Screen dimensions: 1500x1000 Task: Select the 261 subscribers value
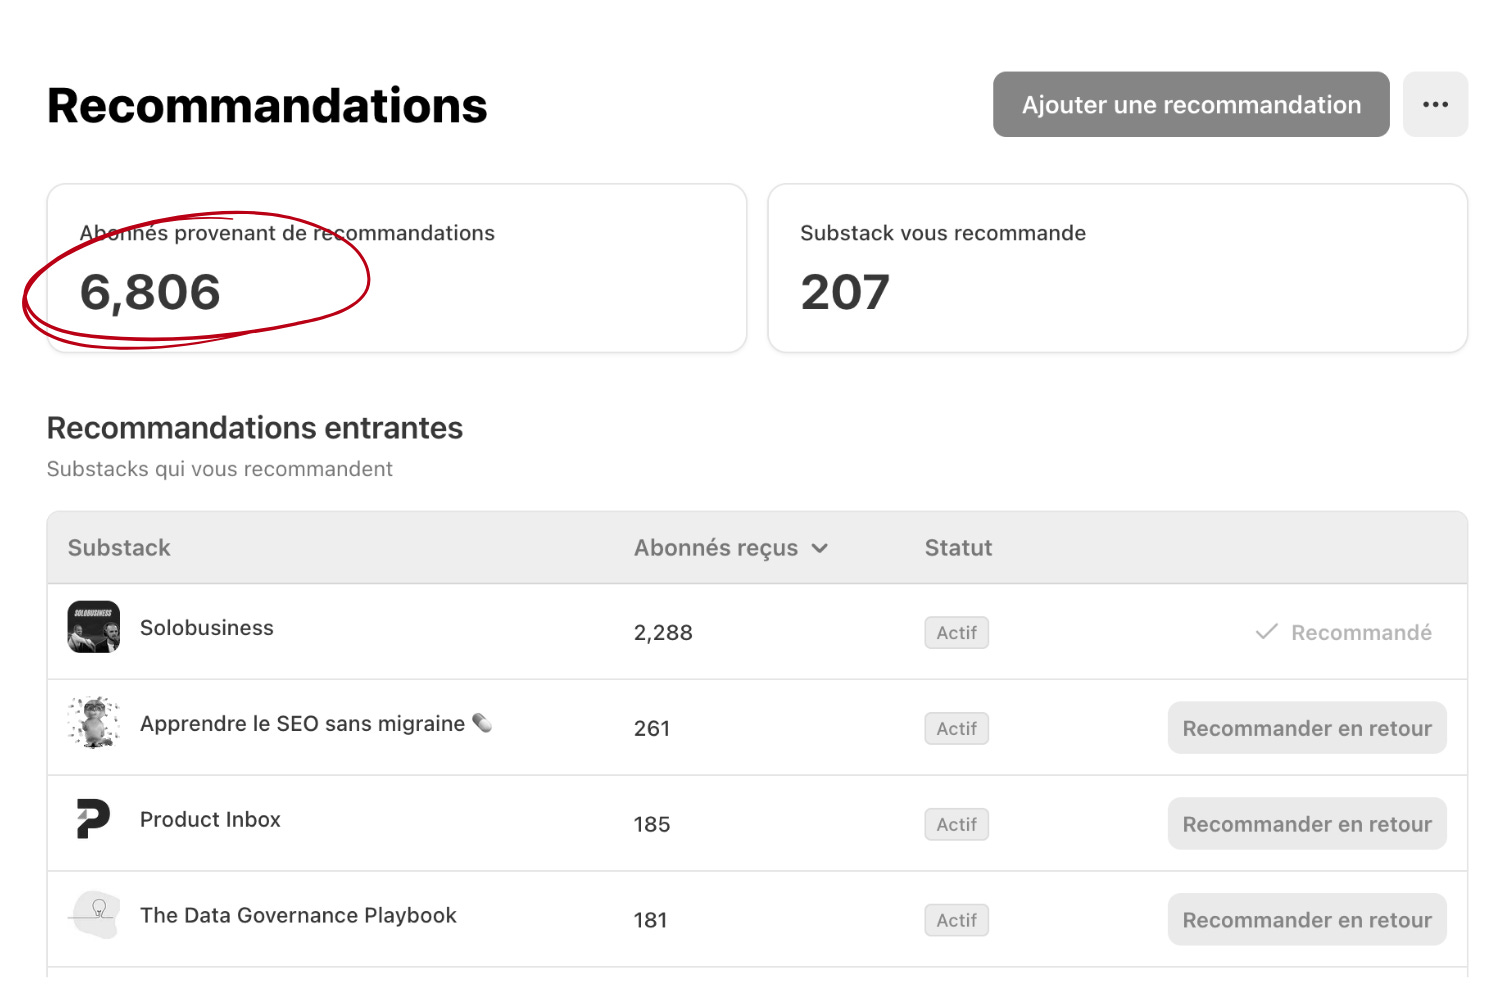[x=652, y=729]
